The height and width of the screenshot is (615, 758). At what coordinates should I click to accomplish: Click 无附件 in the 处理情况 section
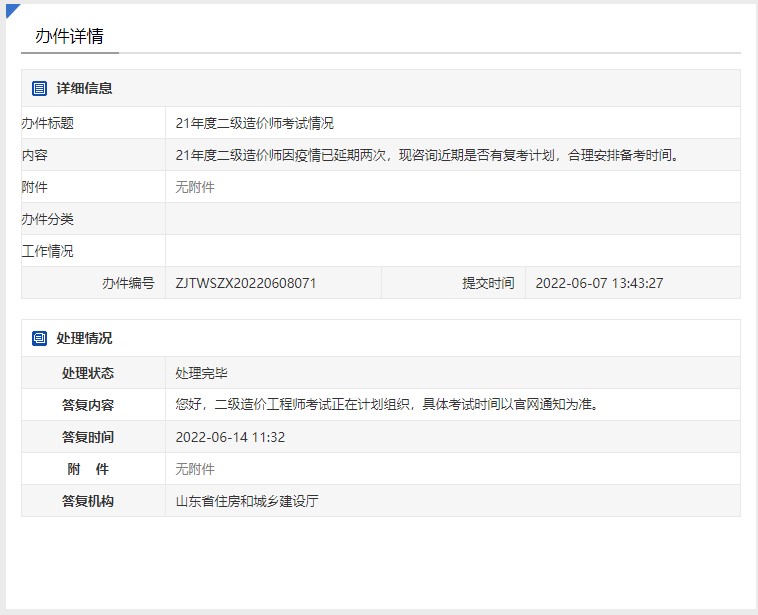click(x=195, y=469)
